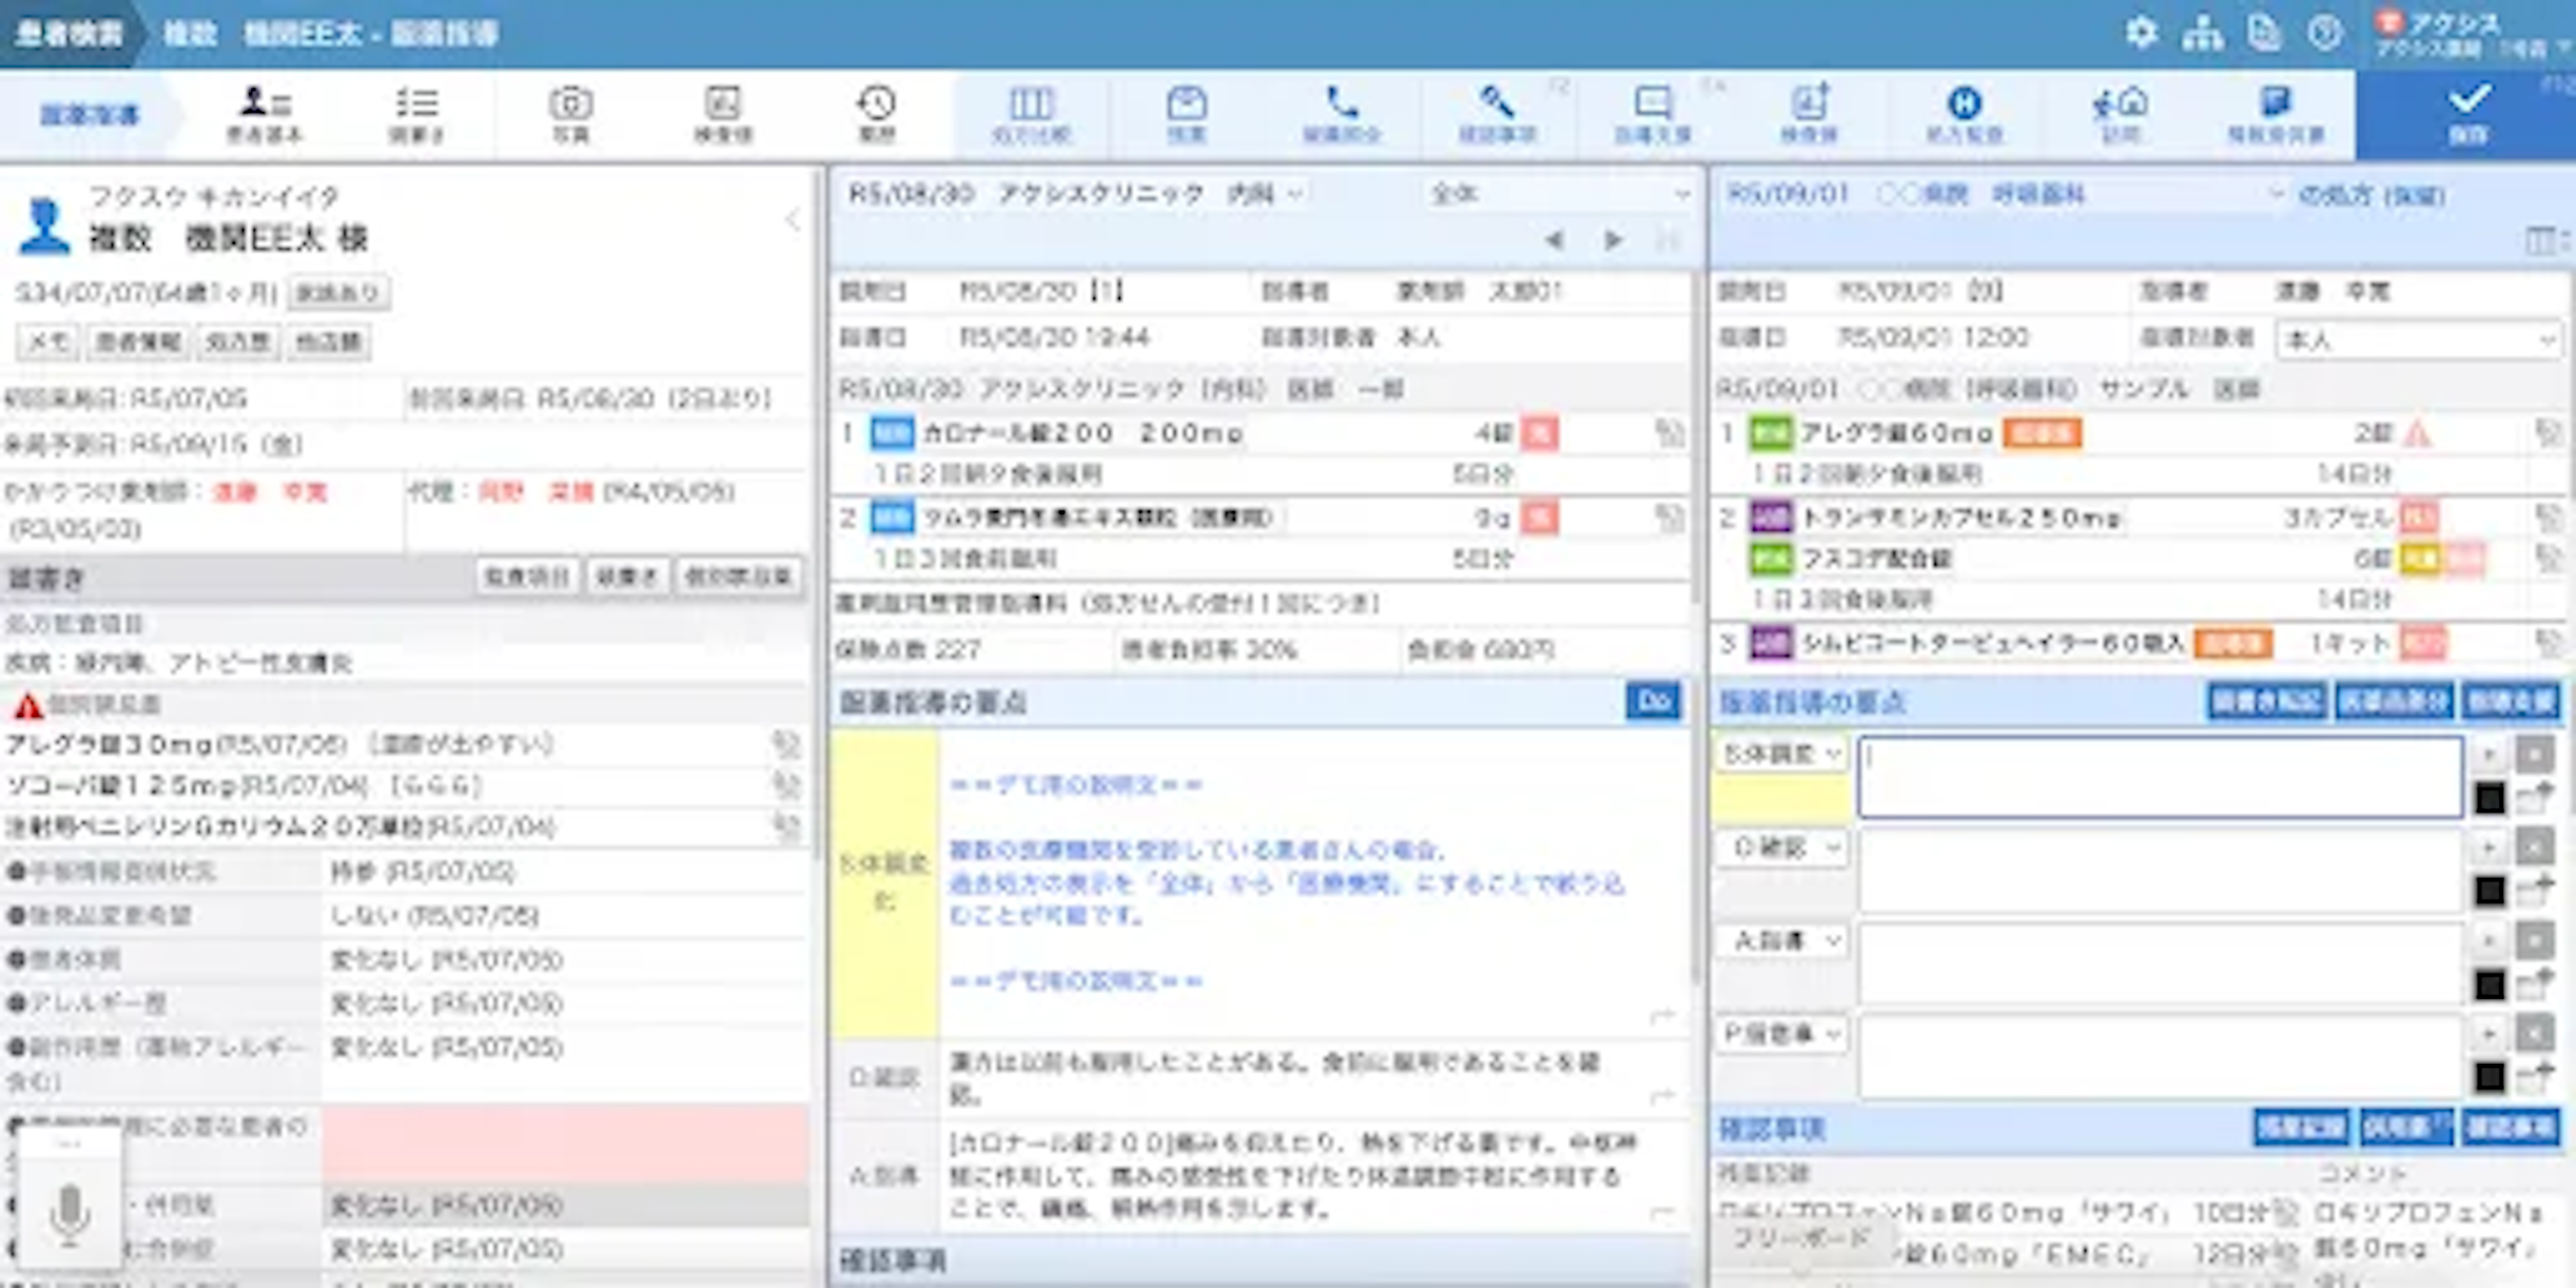The width and height of the screenshot is (2576, 1288).
Task: Click the organization chart icon in the header
Action: [x=2203, y=33]
